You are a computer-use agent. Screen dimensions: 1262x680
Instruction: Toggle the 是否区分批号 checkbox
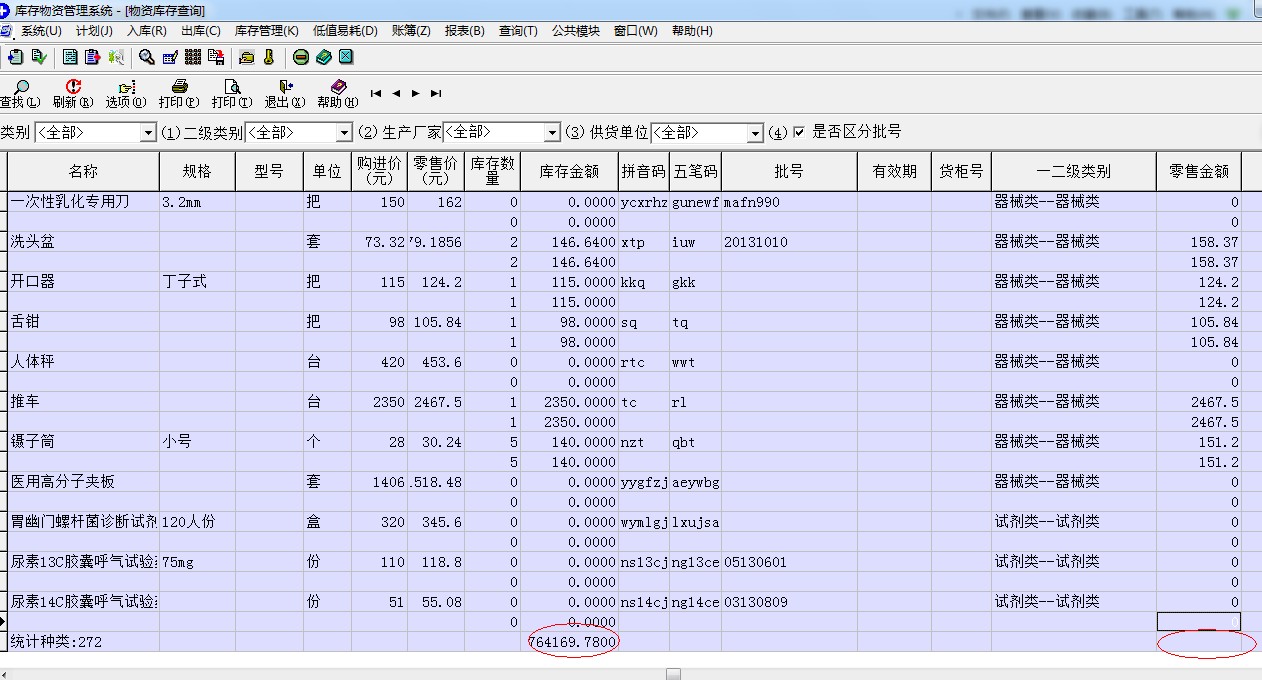799,132
